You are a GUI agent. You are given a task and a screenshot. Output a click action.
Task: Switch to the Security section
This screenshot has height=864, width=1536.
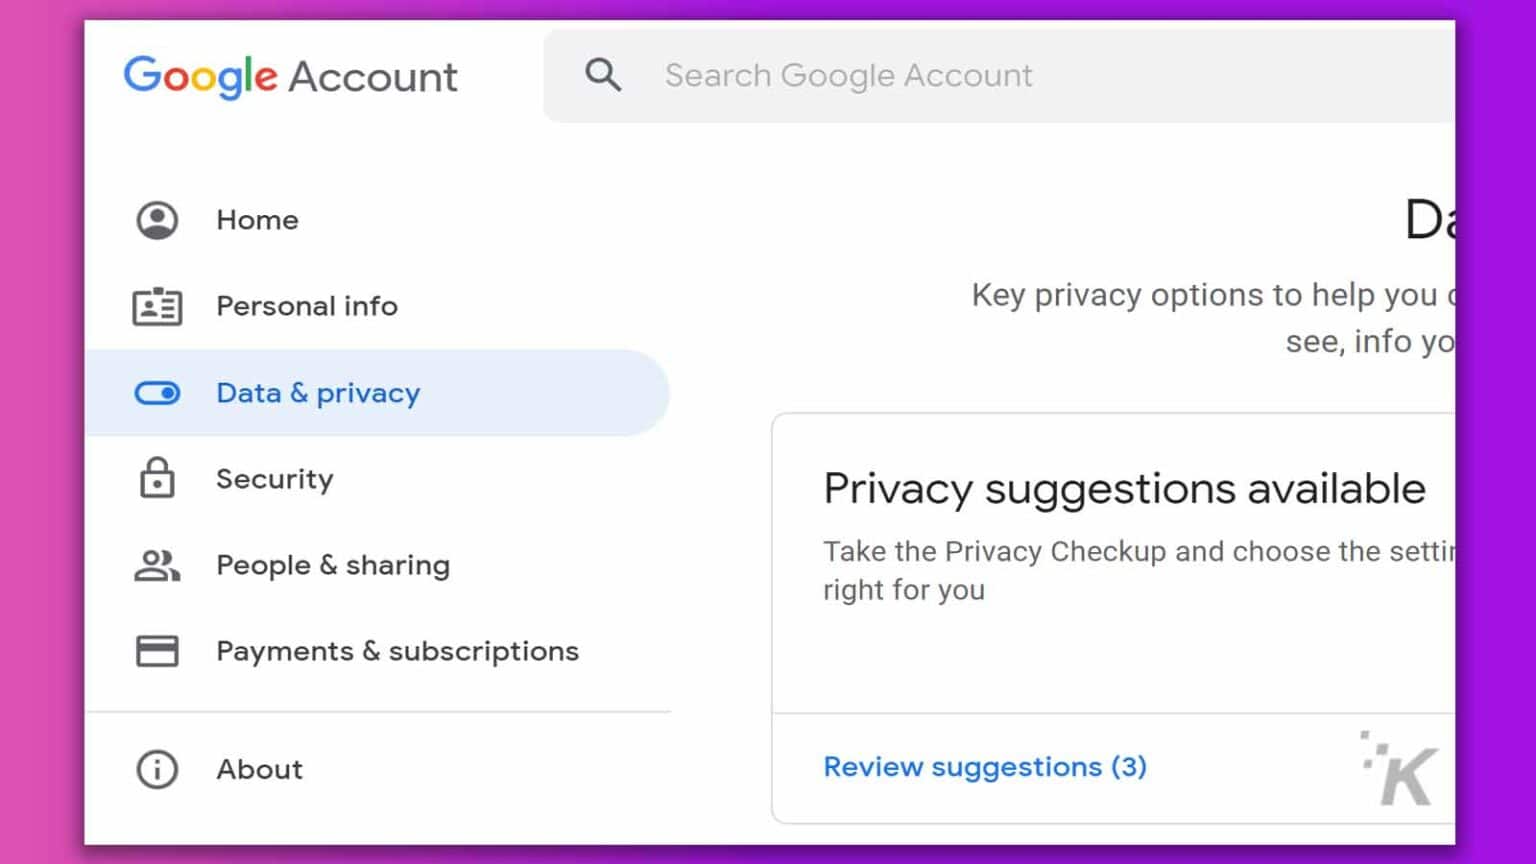click(274, 479)
